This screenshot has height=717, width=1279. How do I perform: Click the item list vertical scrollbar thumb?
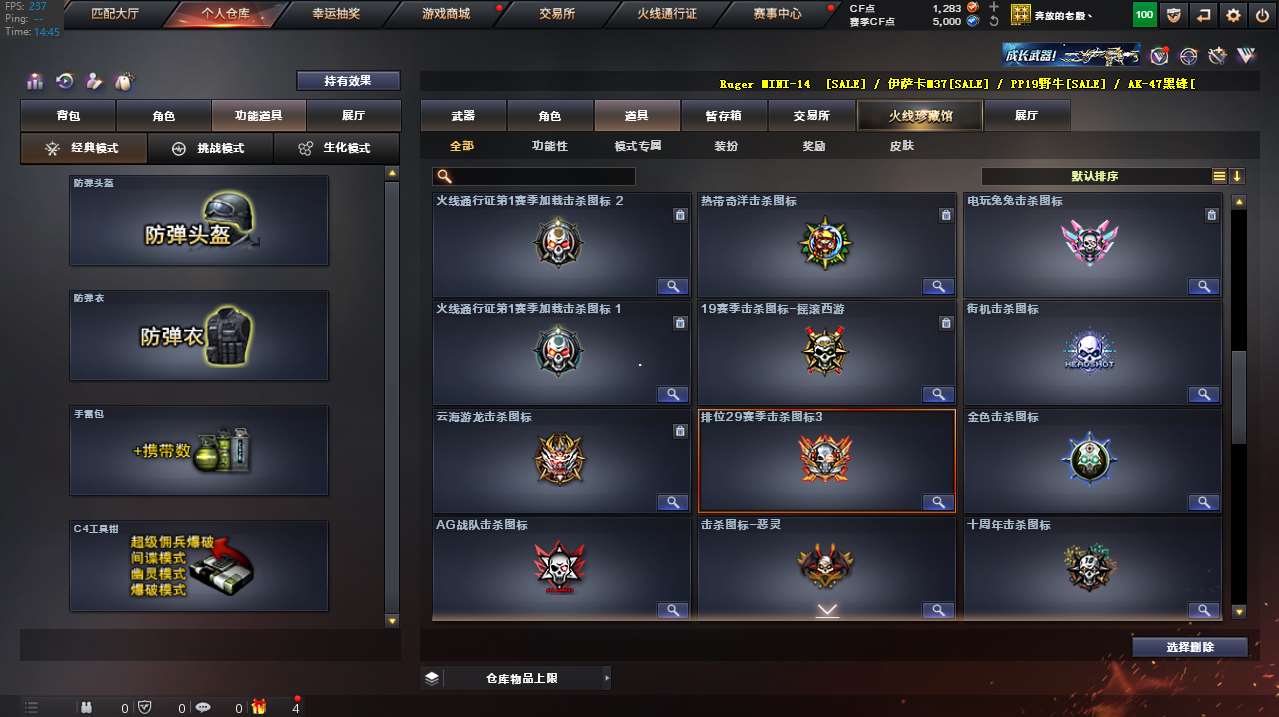[x=1239, y=397]
